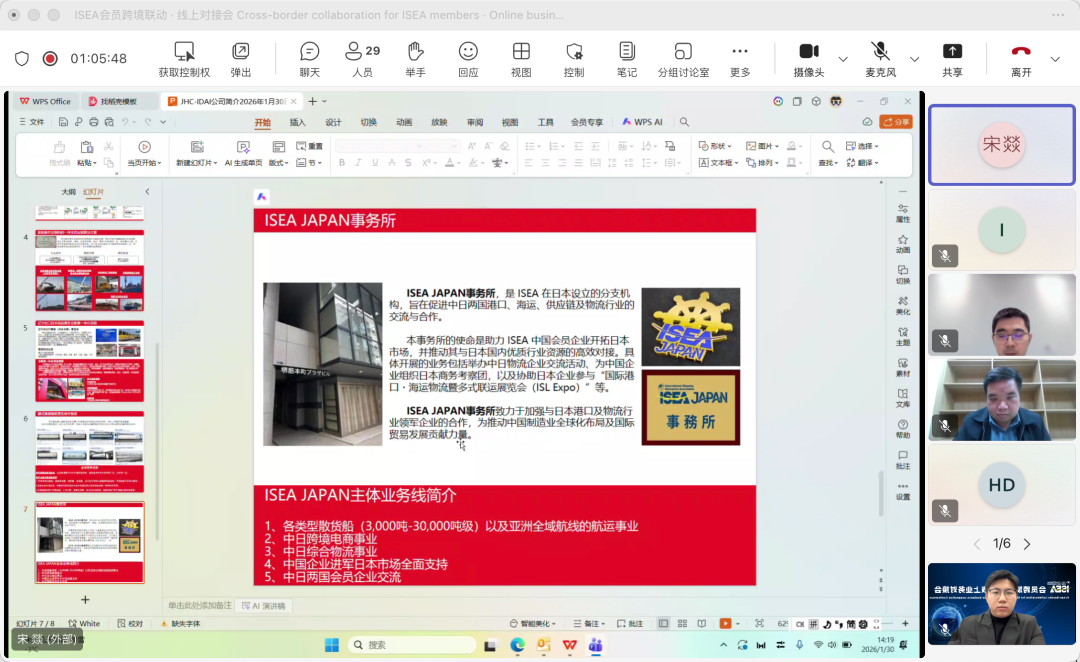Share screen with the 共享 icon
The height and width of the screenshot is (662, 1080).
pyautogui.click(x=952, y=52)
